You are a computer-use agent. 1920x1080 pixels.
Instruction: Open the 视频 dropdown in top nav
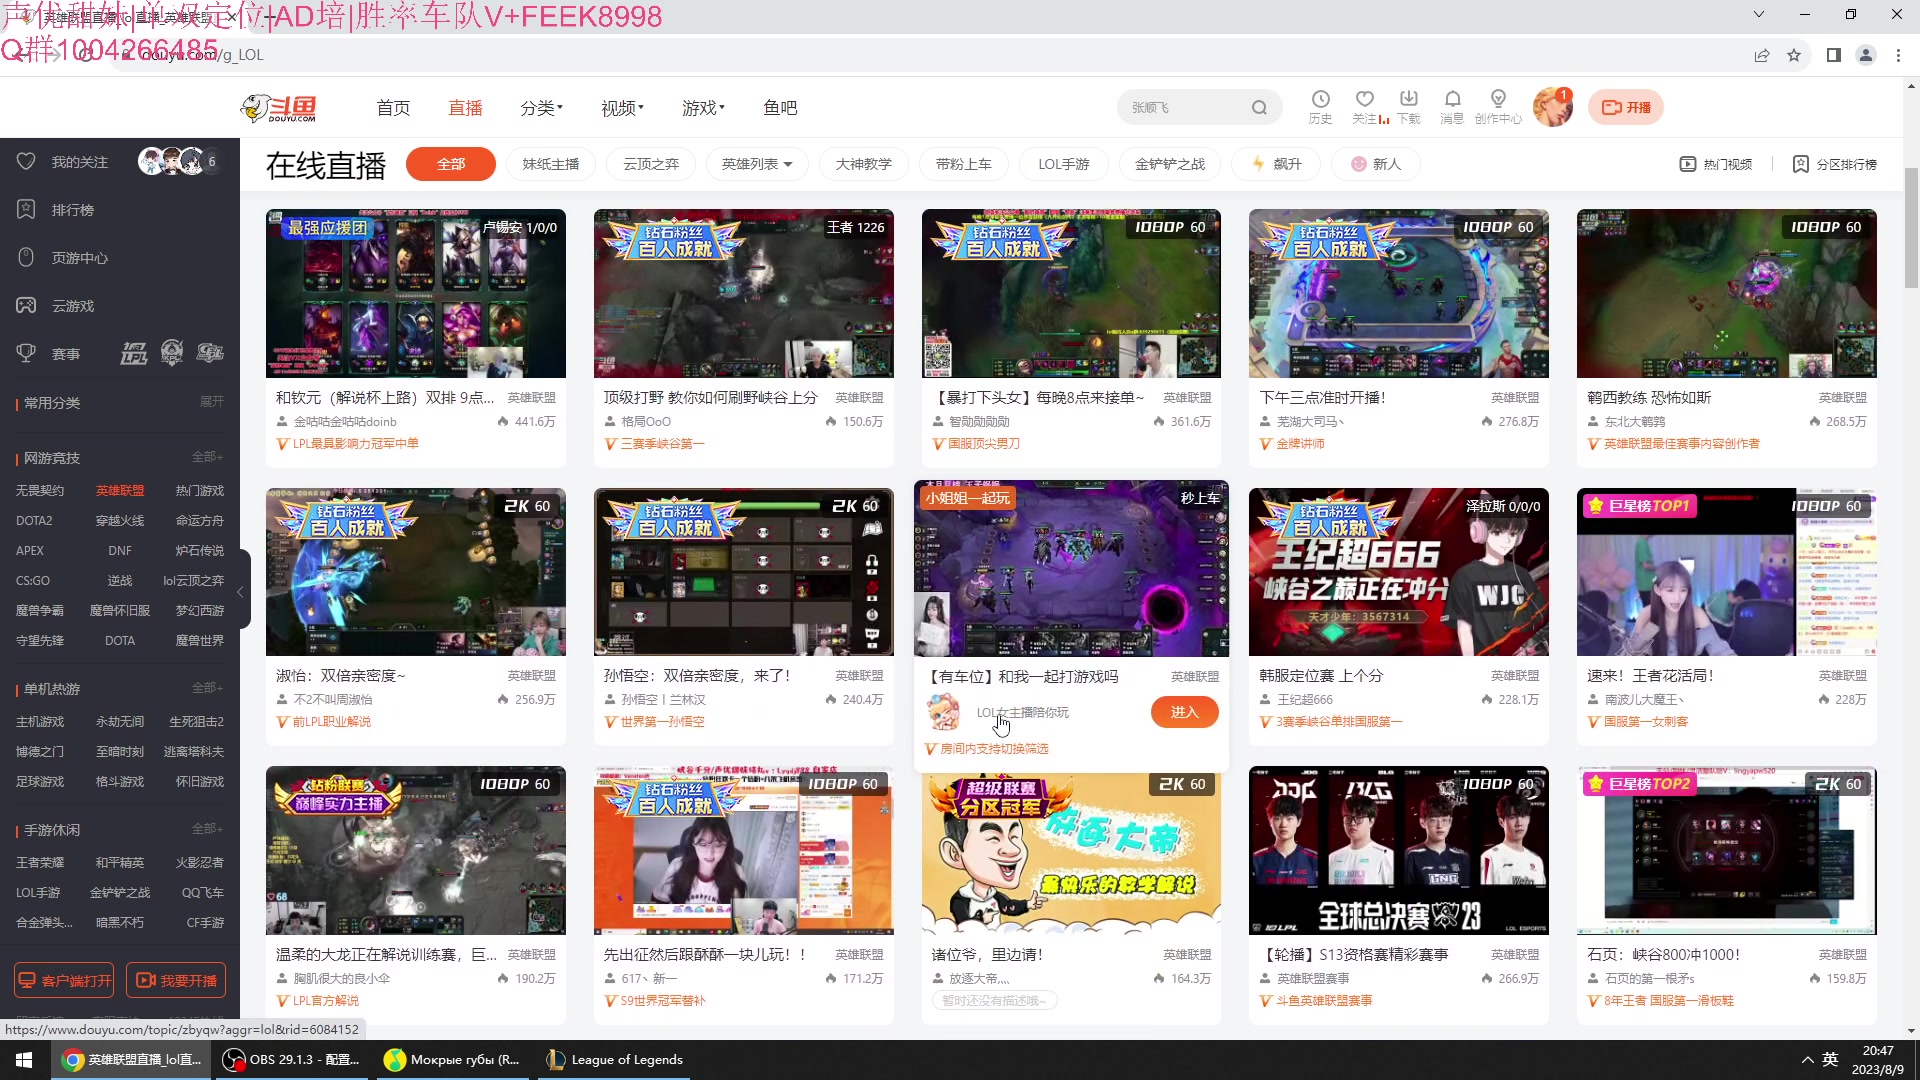622,108
